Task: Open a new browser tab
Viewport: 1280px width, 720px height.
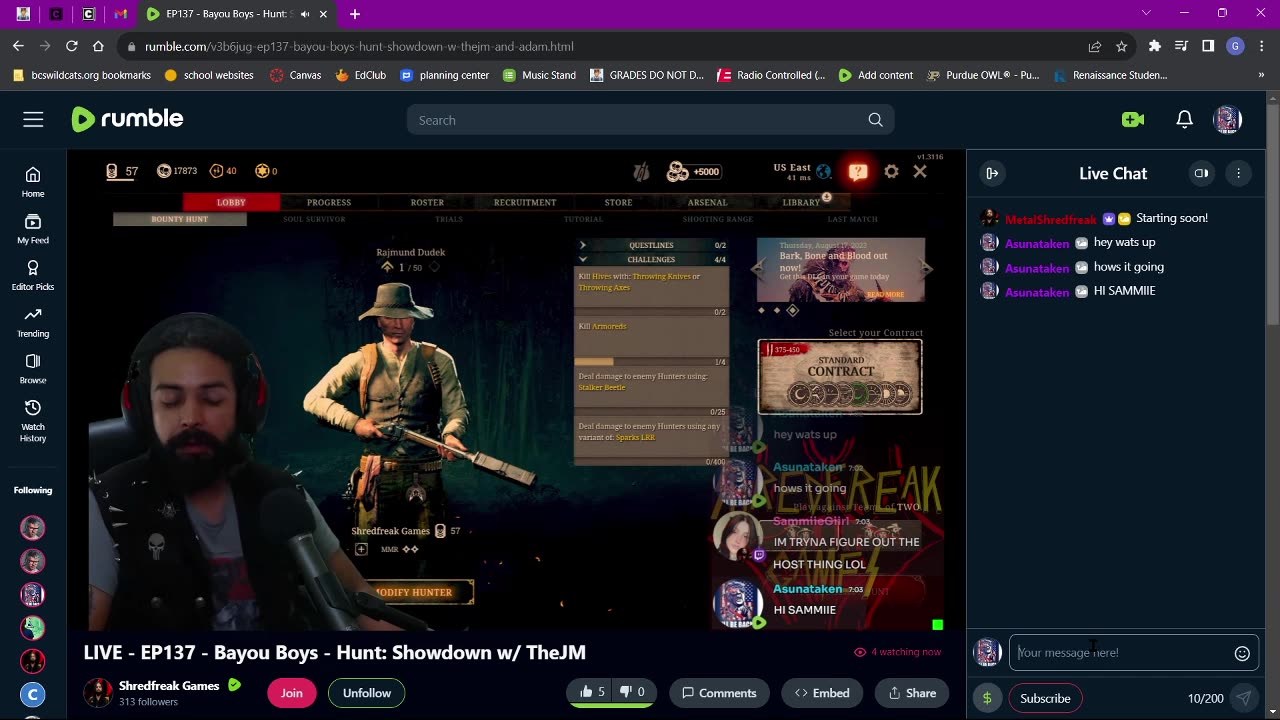Action: tap(355, 14)
